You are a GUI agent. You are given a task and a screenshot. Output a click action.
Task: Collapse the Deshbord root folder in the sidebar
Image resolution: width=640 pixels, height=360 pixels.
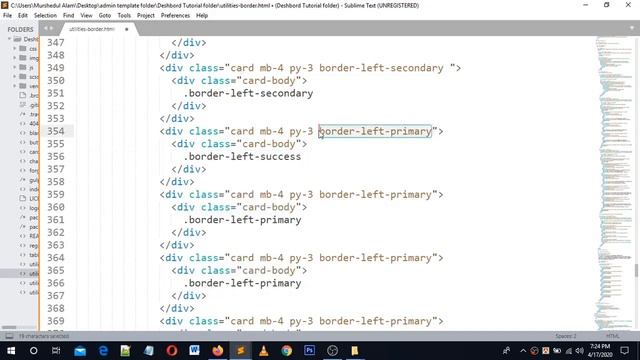click(x=9, y=39)
